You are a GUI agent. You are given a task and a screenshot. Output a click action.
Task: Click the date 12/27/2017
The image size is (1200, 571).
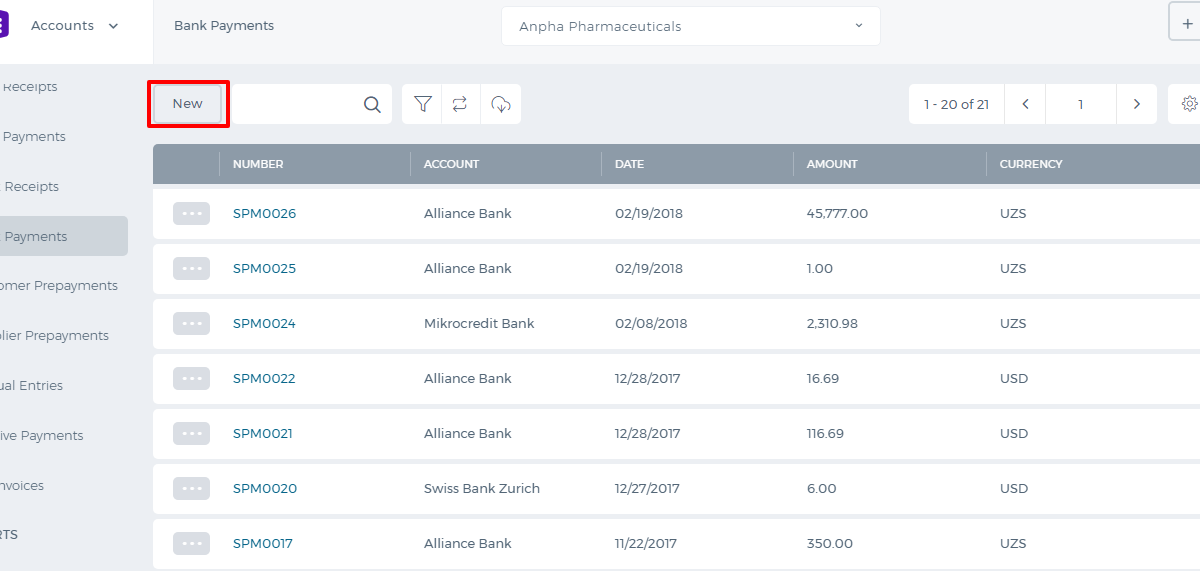[x=647, y=488]
